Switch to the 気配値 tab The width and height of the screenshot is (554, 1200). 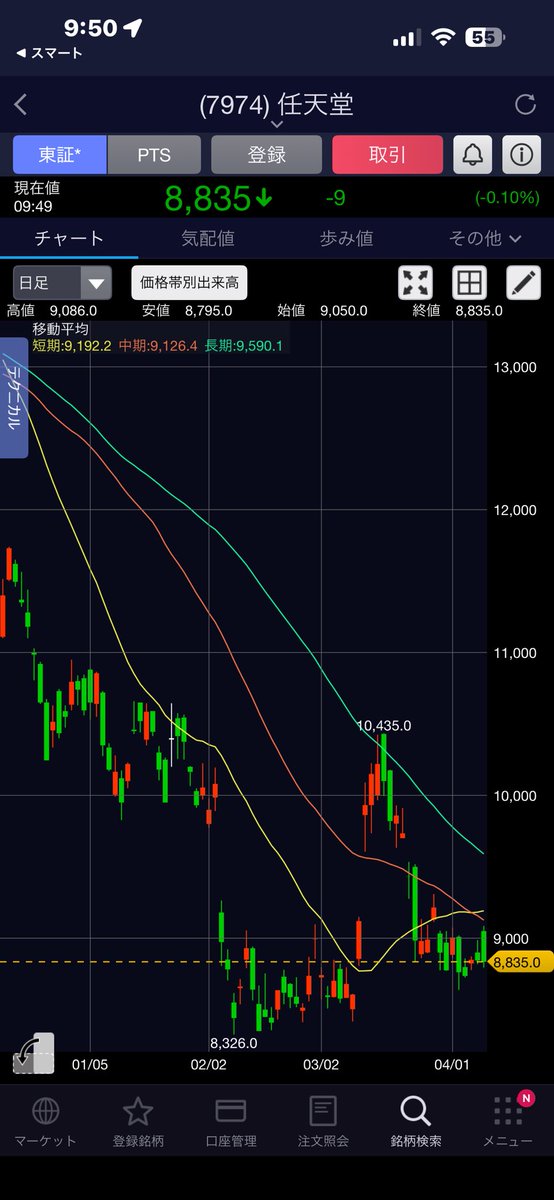click(207, 238)
